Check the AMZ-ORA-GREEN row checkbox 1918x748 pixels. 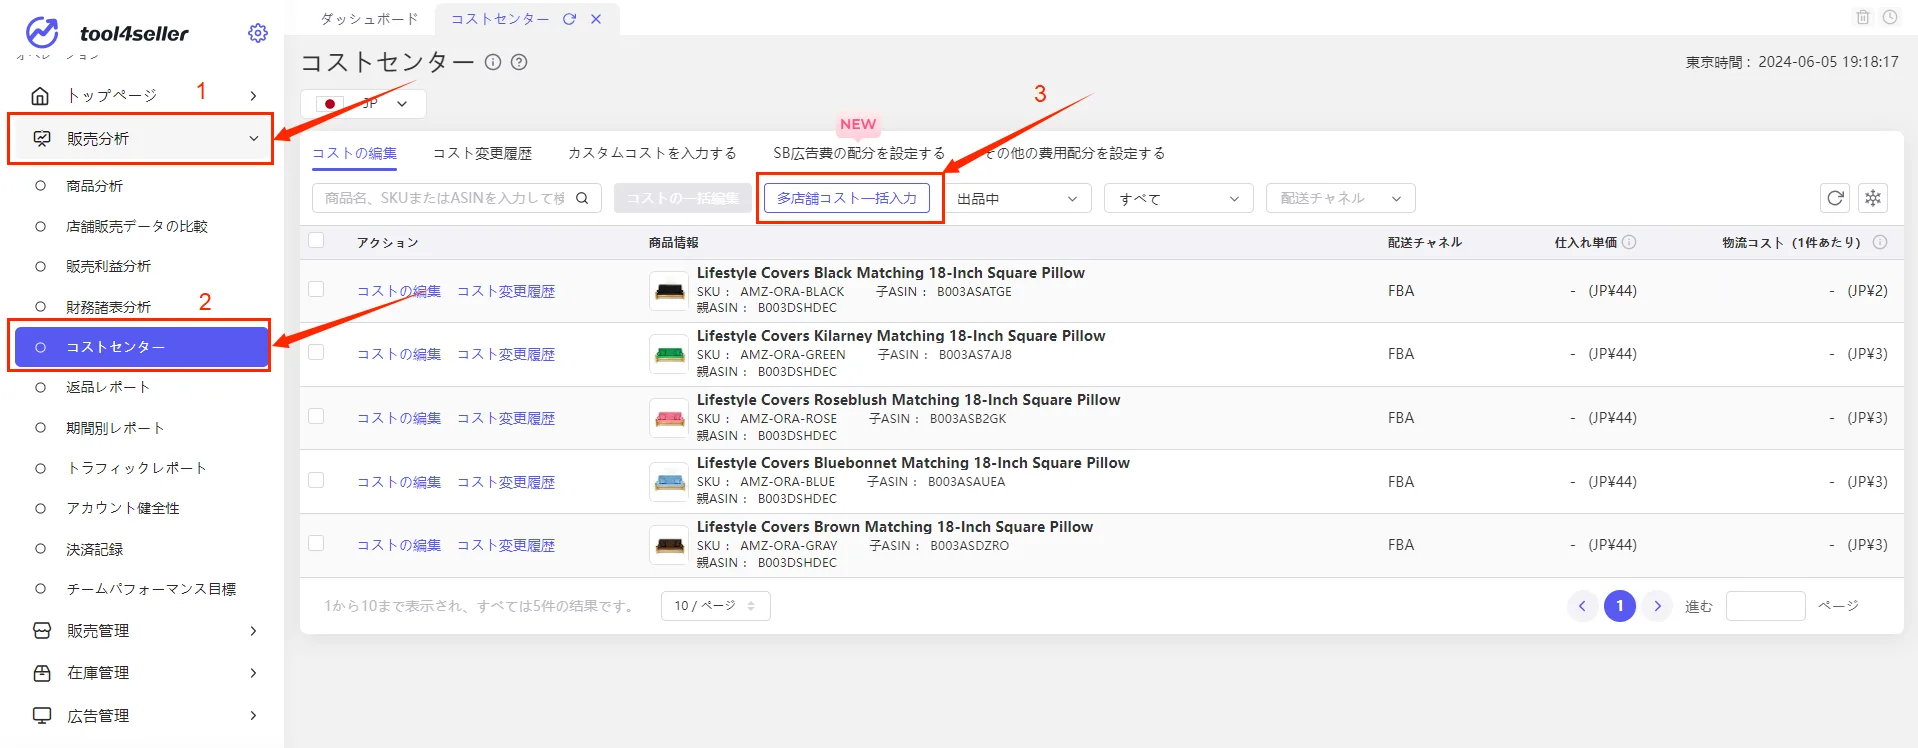(316, 352)
